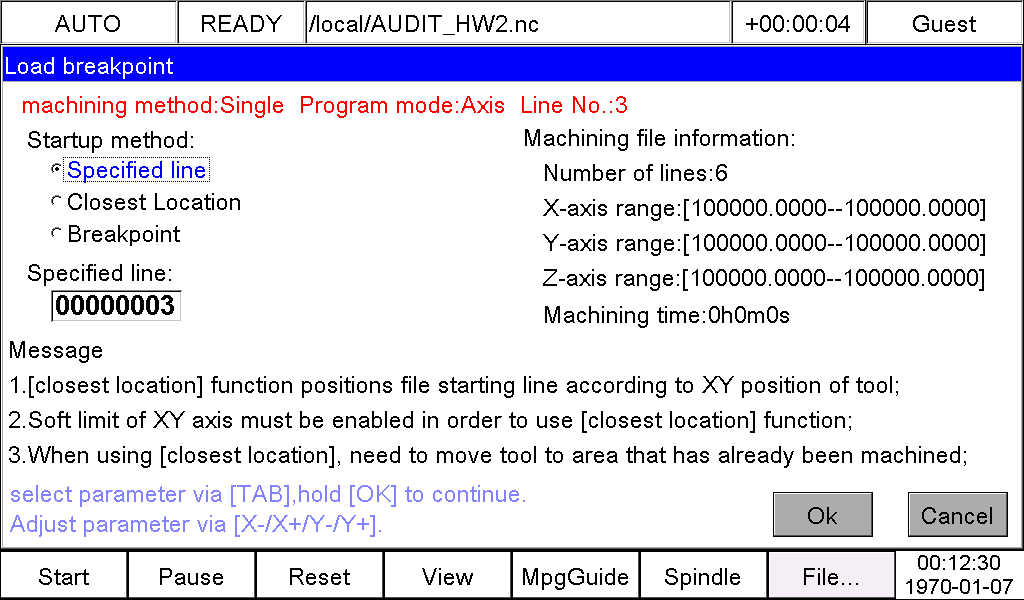Image resolution: width=1024 pixels, height=600 pixels.
Task: Click Machining time:0h0m0s text
Action: click(x=667, y=315)
